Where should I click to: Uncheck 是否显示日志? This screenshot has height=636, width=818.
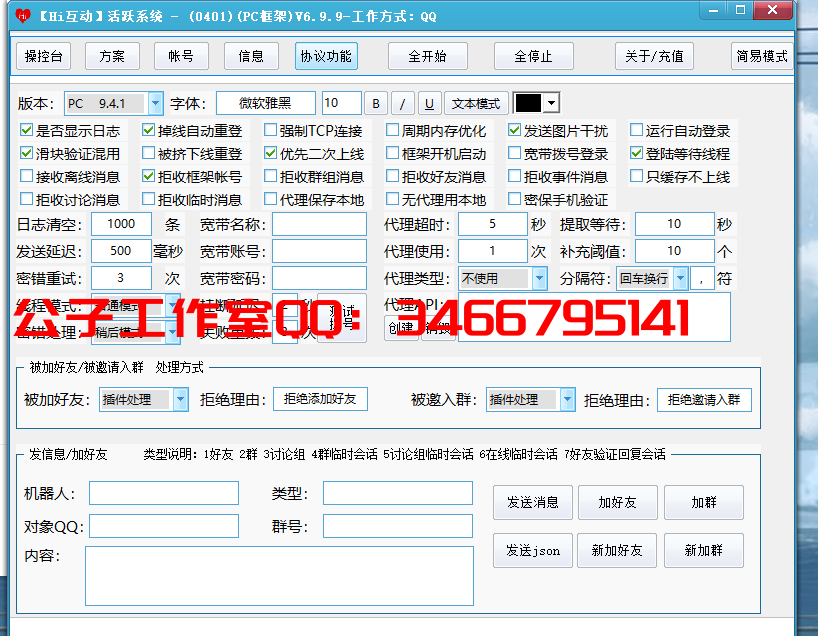pos(26,130)
